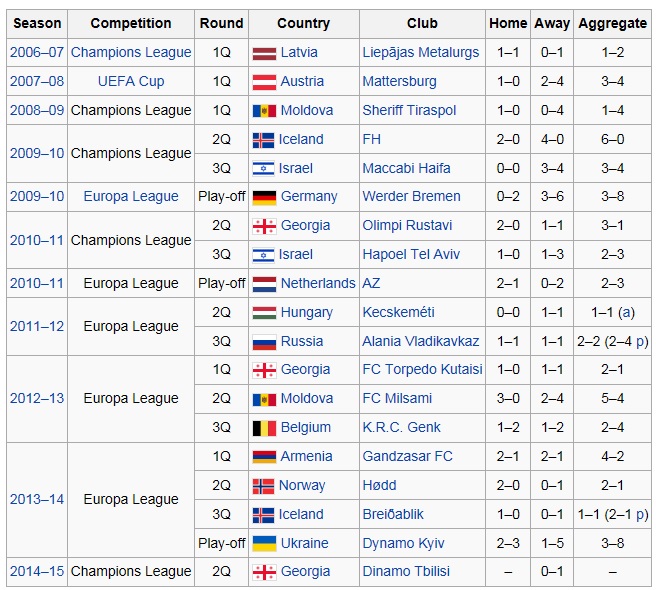Viewport: 656px width, 590px height.
Task: Click the Competition column header
Action: point(131,23)
